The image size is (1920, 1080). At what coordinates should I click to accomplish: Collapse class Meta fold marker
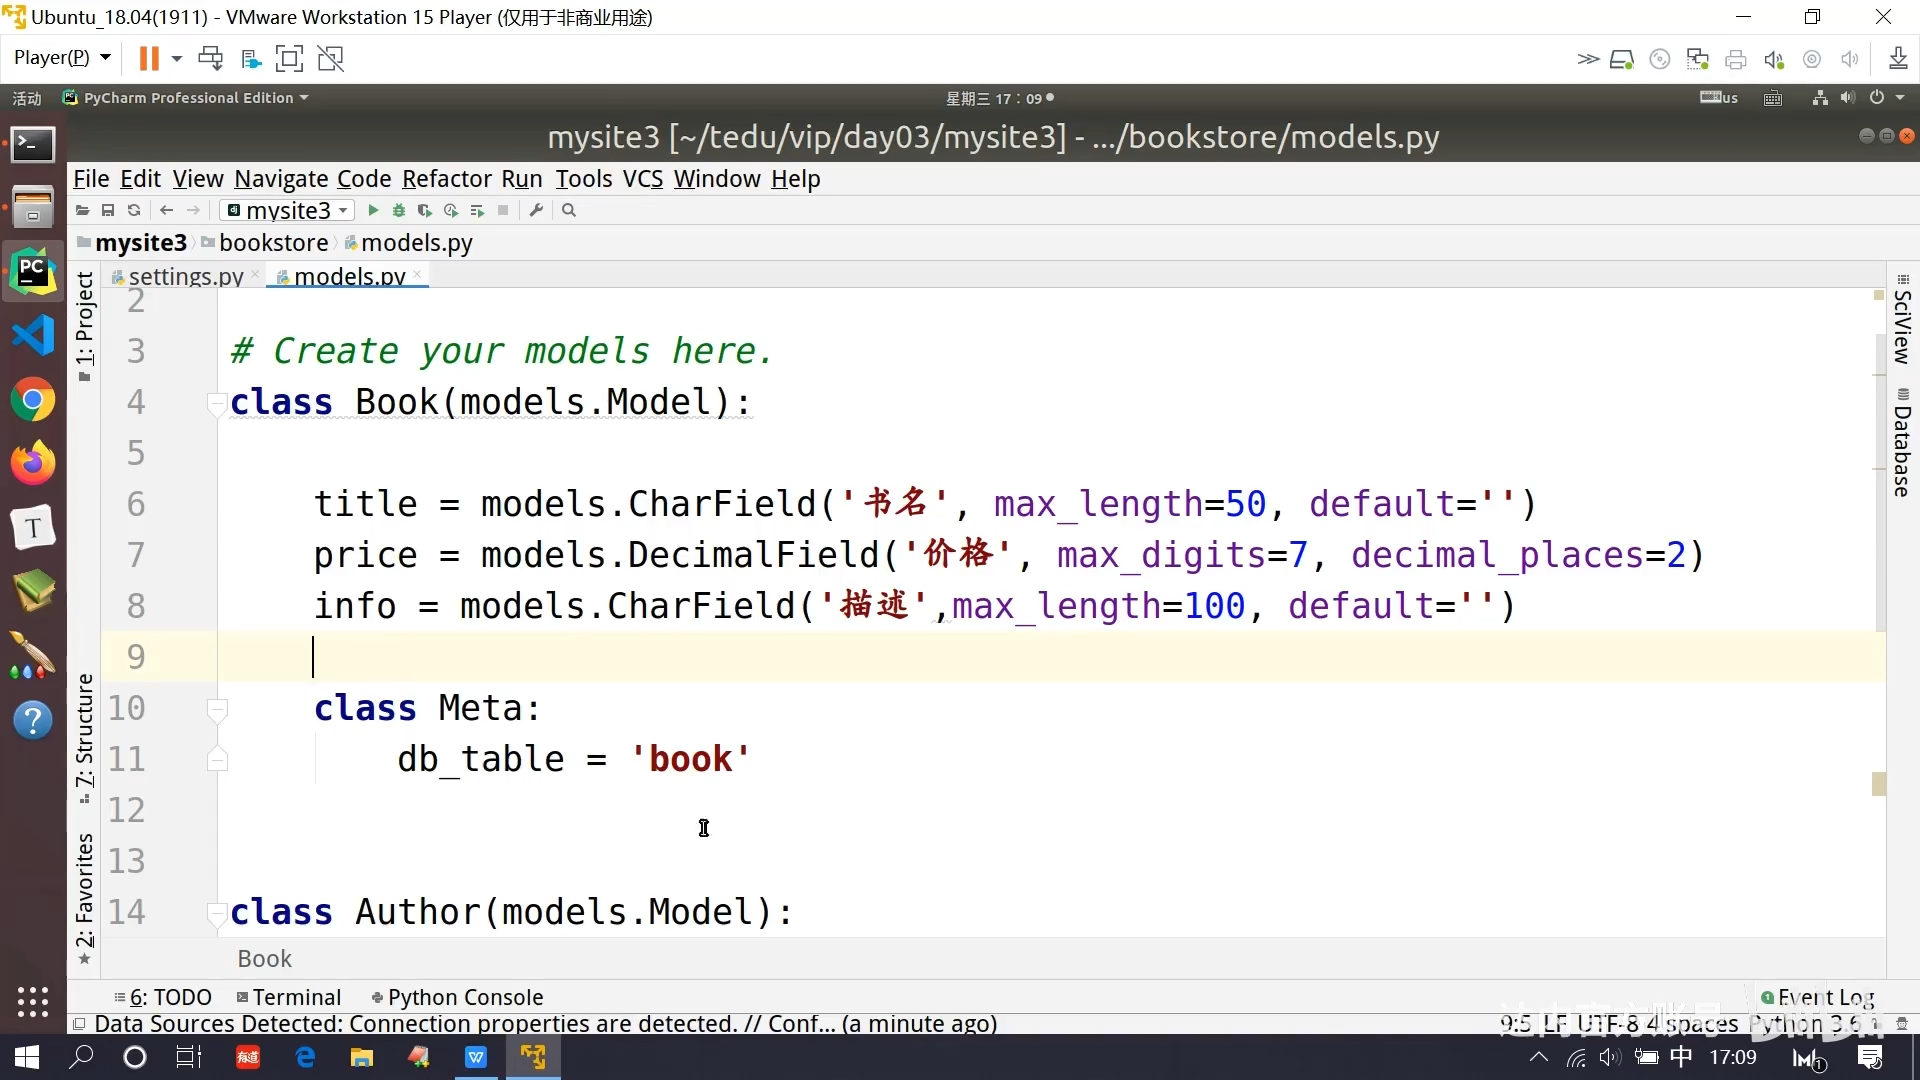(217, 709)
